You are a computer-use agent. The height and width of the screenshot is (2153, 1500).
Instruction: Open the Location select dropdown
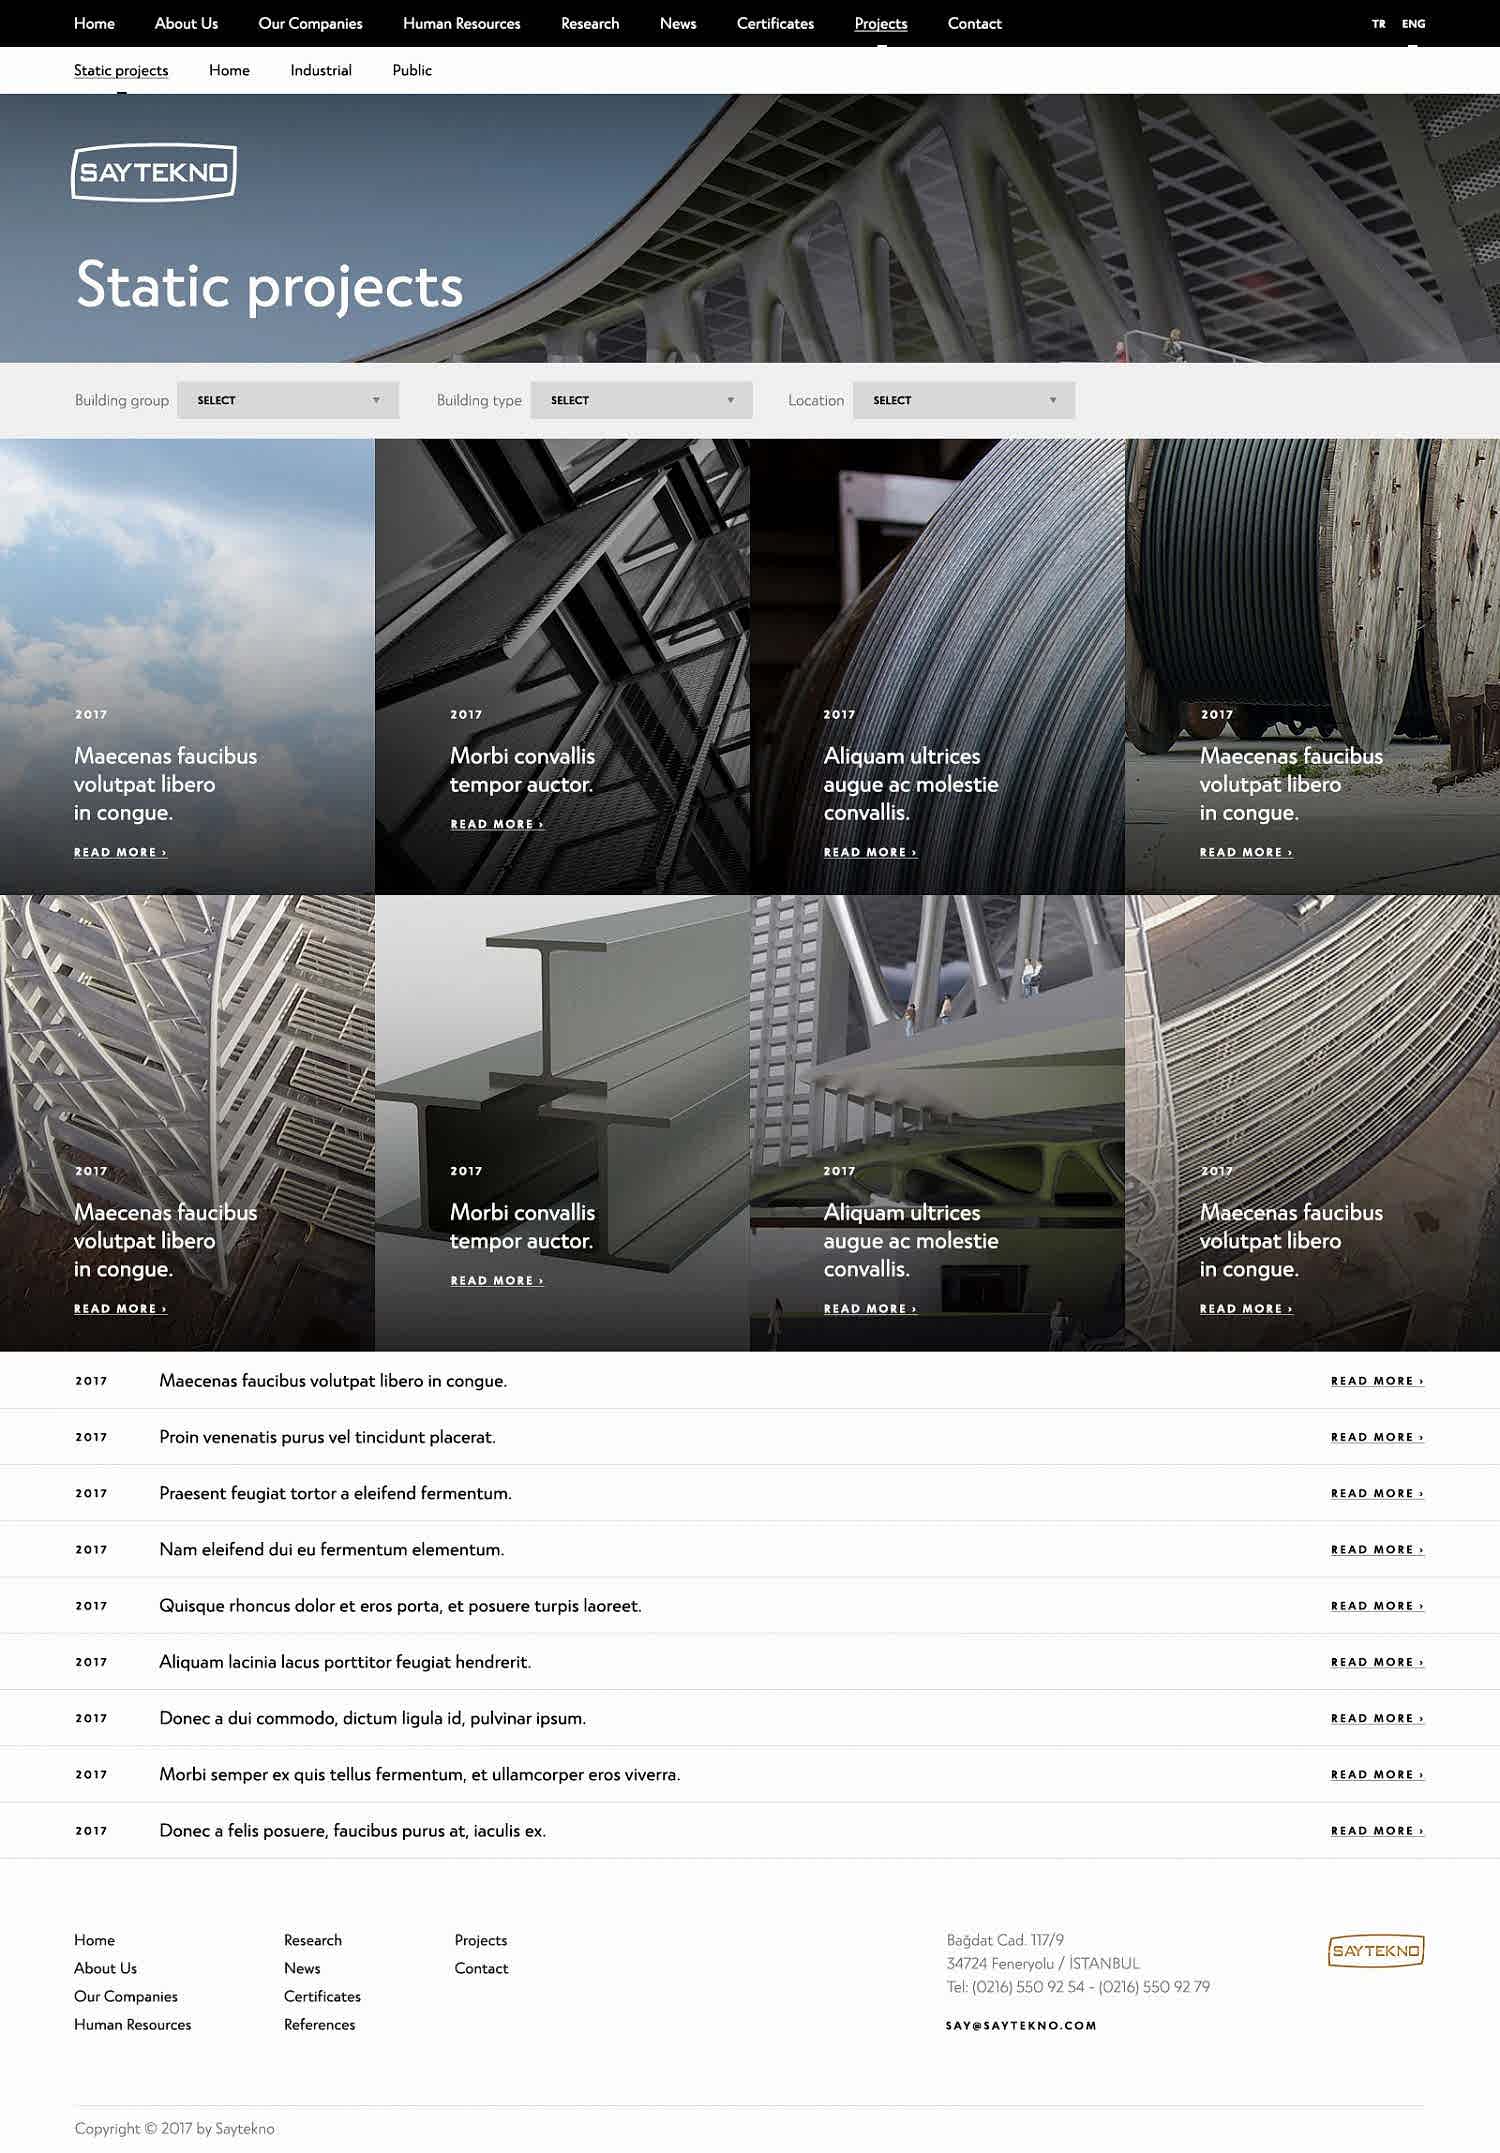(964, 400)
